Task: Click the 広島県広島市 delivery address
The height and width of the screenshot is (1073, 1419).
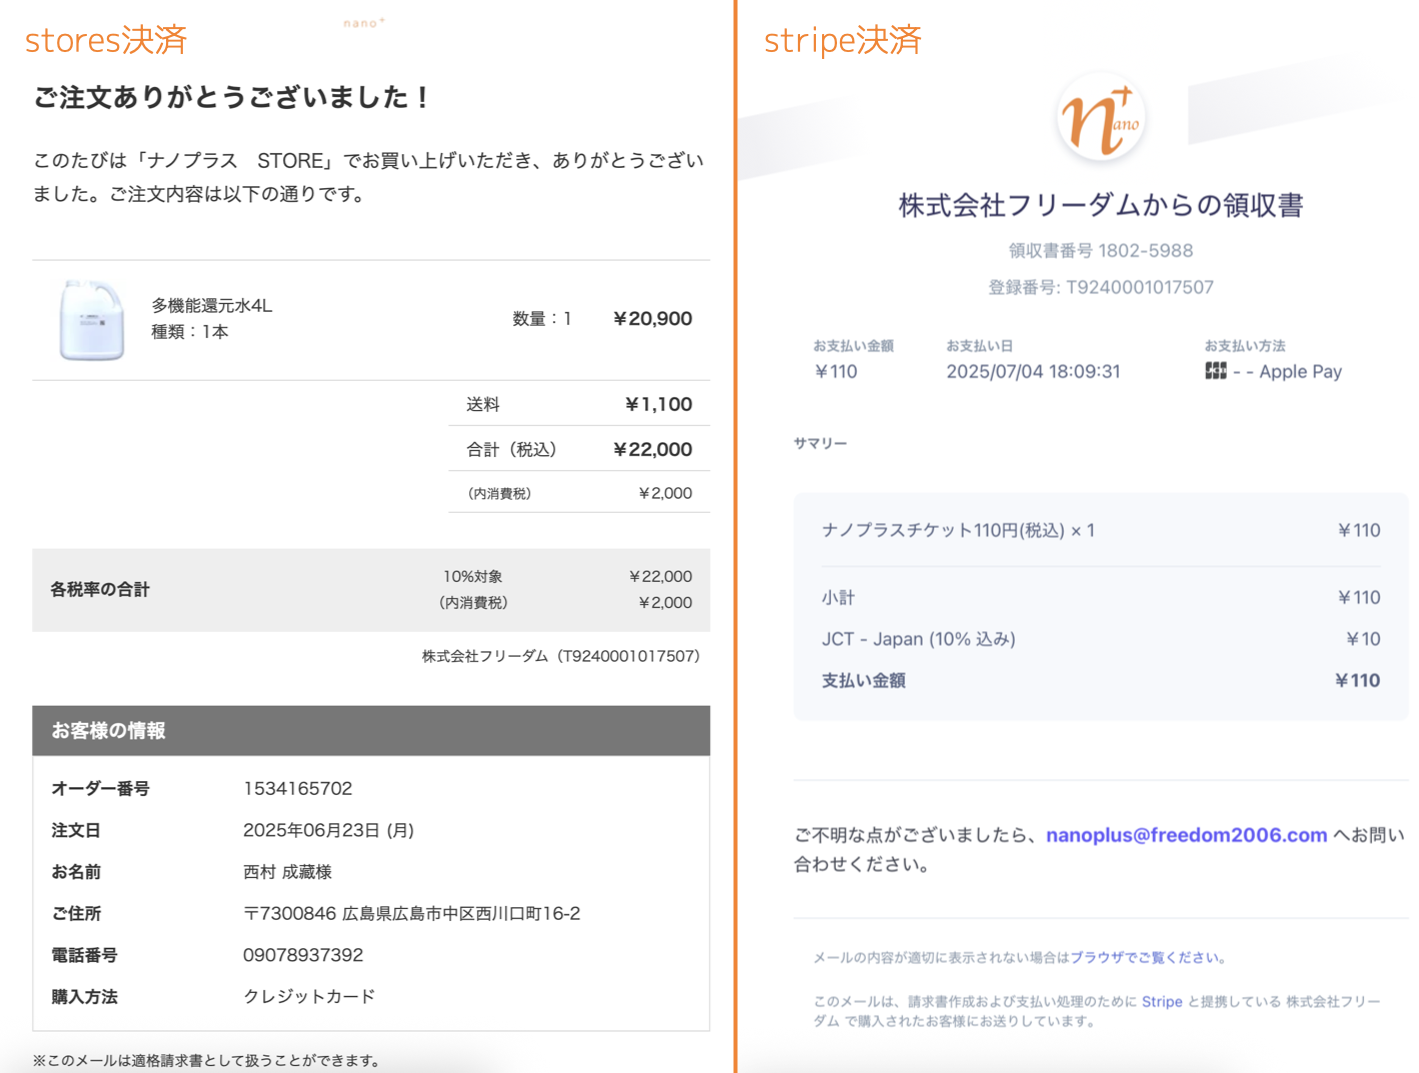Action: (411, 913)
